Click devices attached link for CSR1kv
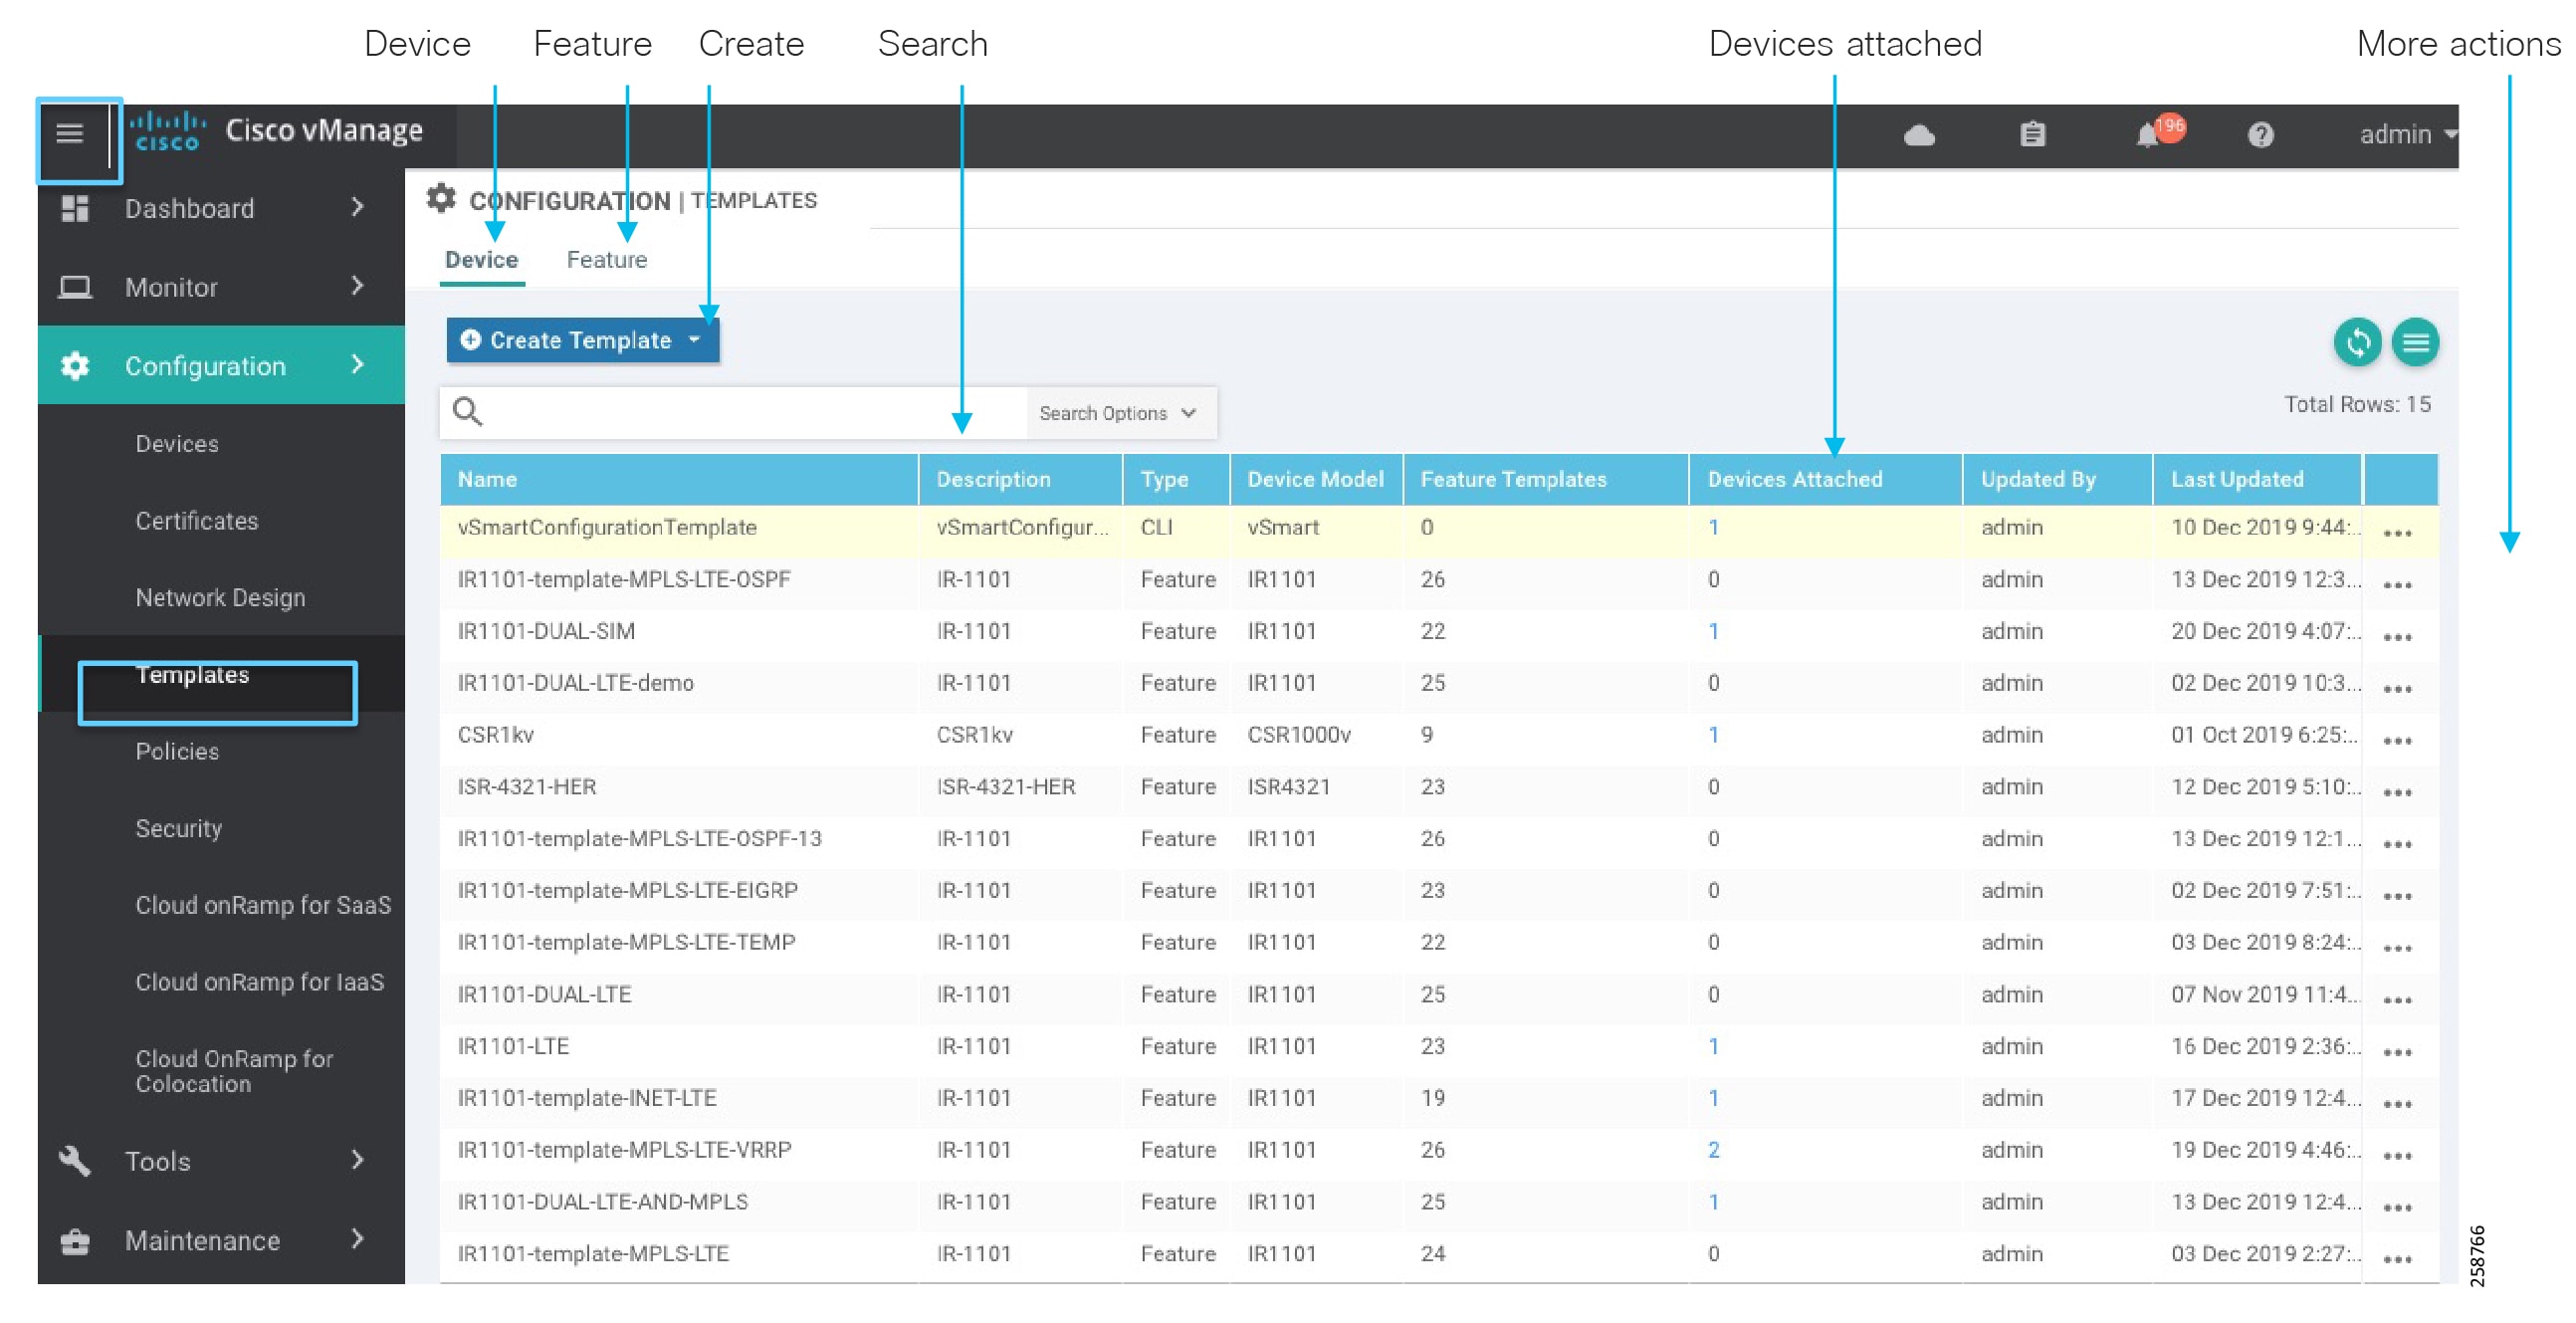This screenshot has height=1323, width=2576. pyautogui.click(x=1713, y=735)
